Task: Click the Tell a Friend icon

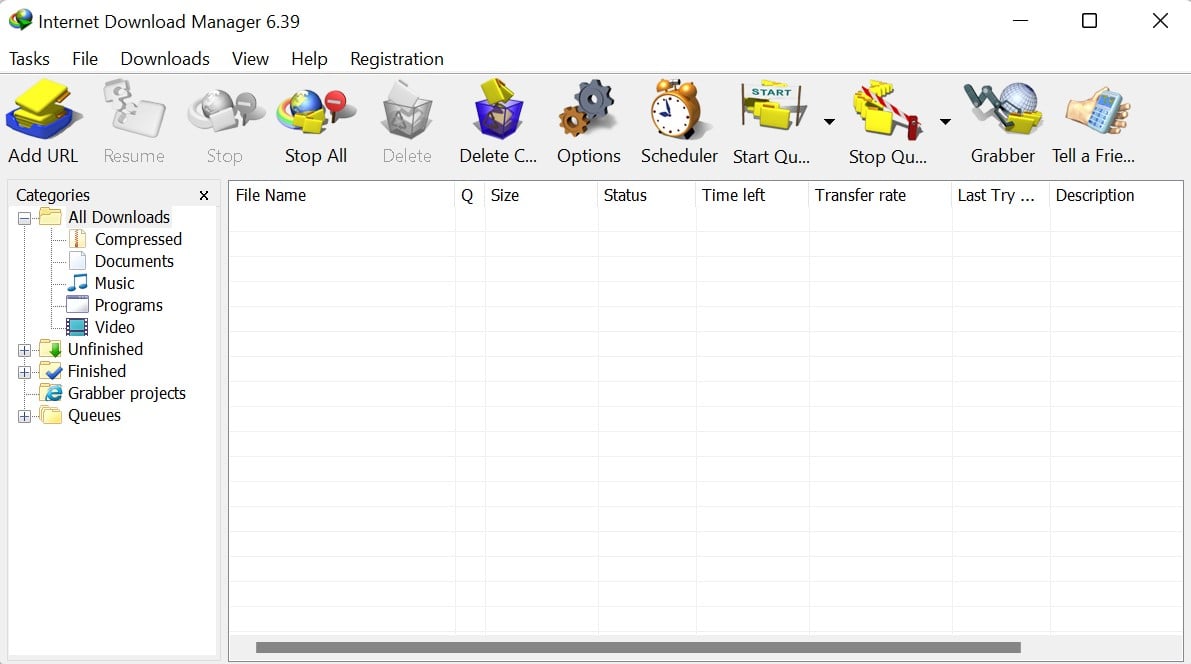Action: pos(1094,111)
